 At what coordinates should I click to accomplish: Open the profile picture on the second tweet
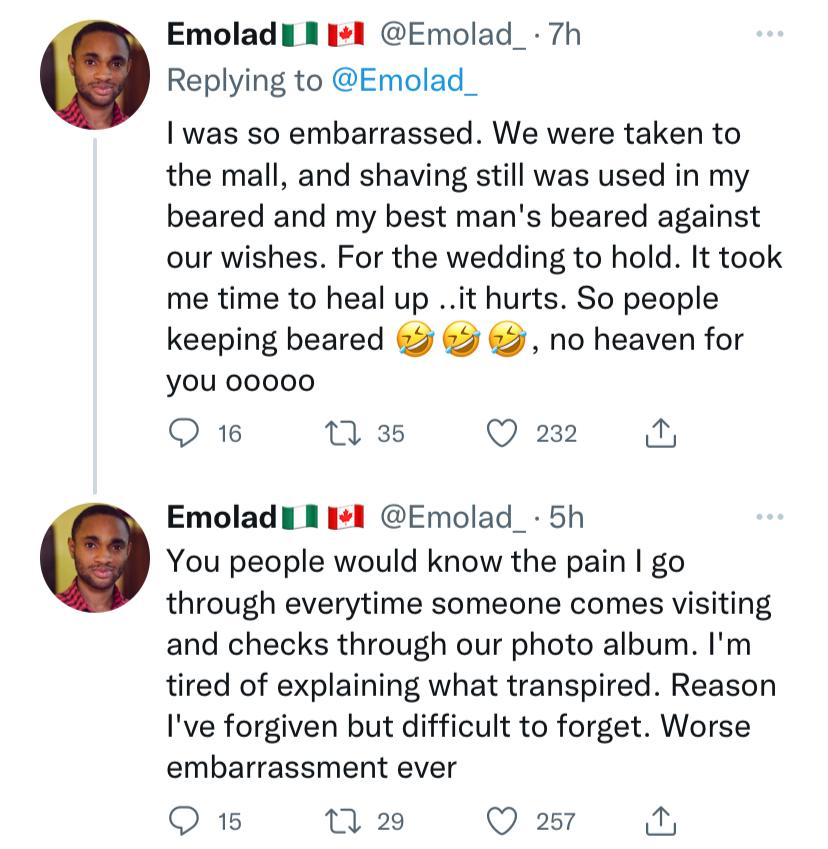coord(95,558)
